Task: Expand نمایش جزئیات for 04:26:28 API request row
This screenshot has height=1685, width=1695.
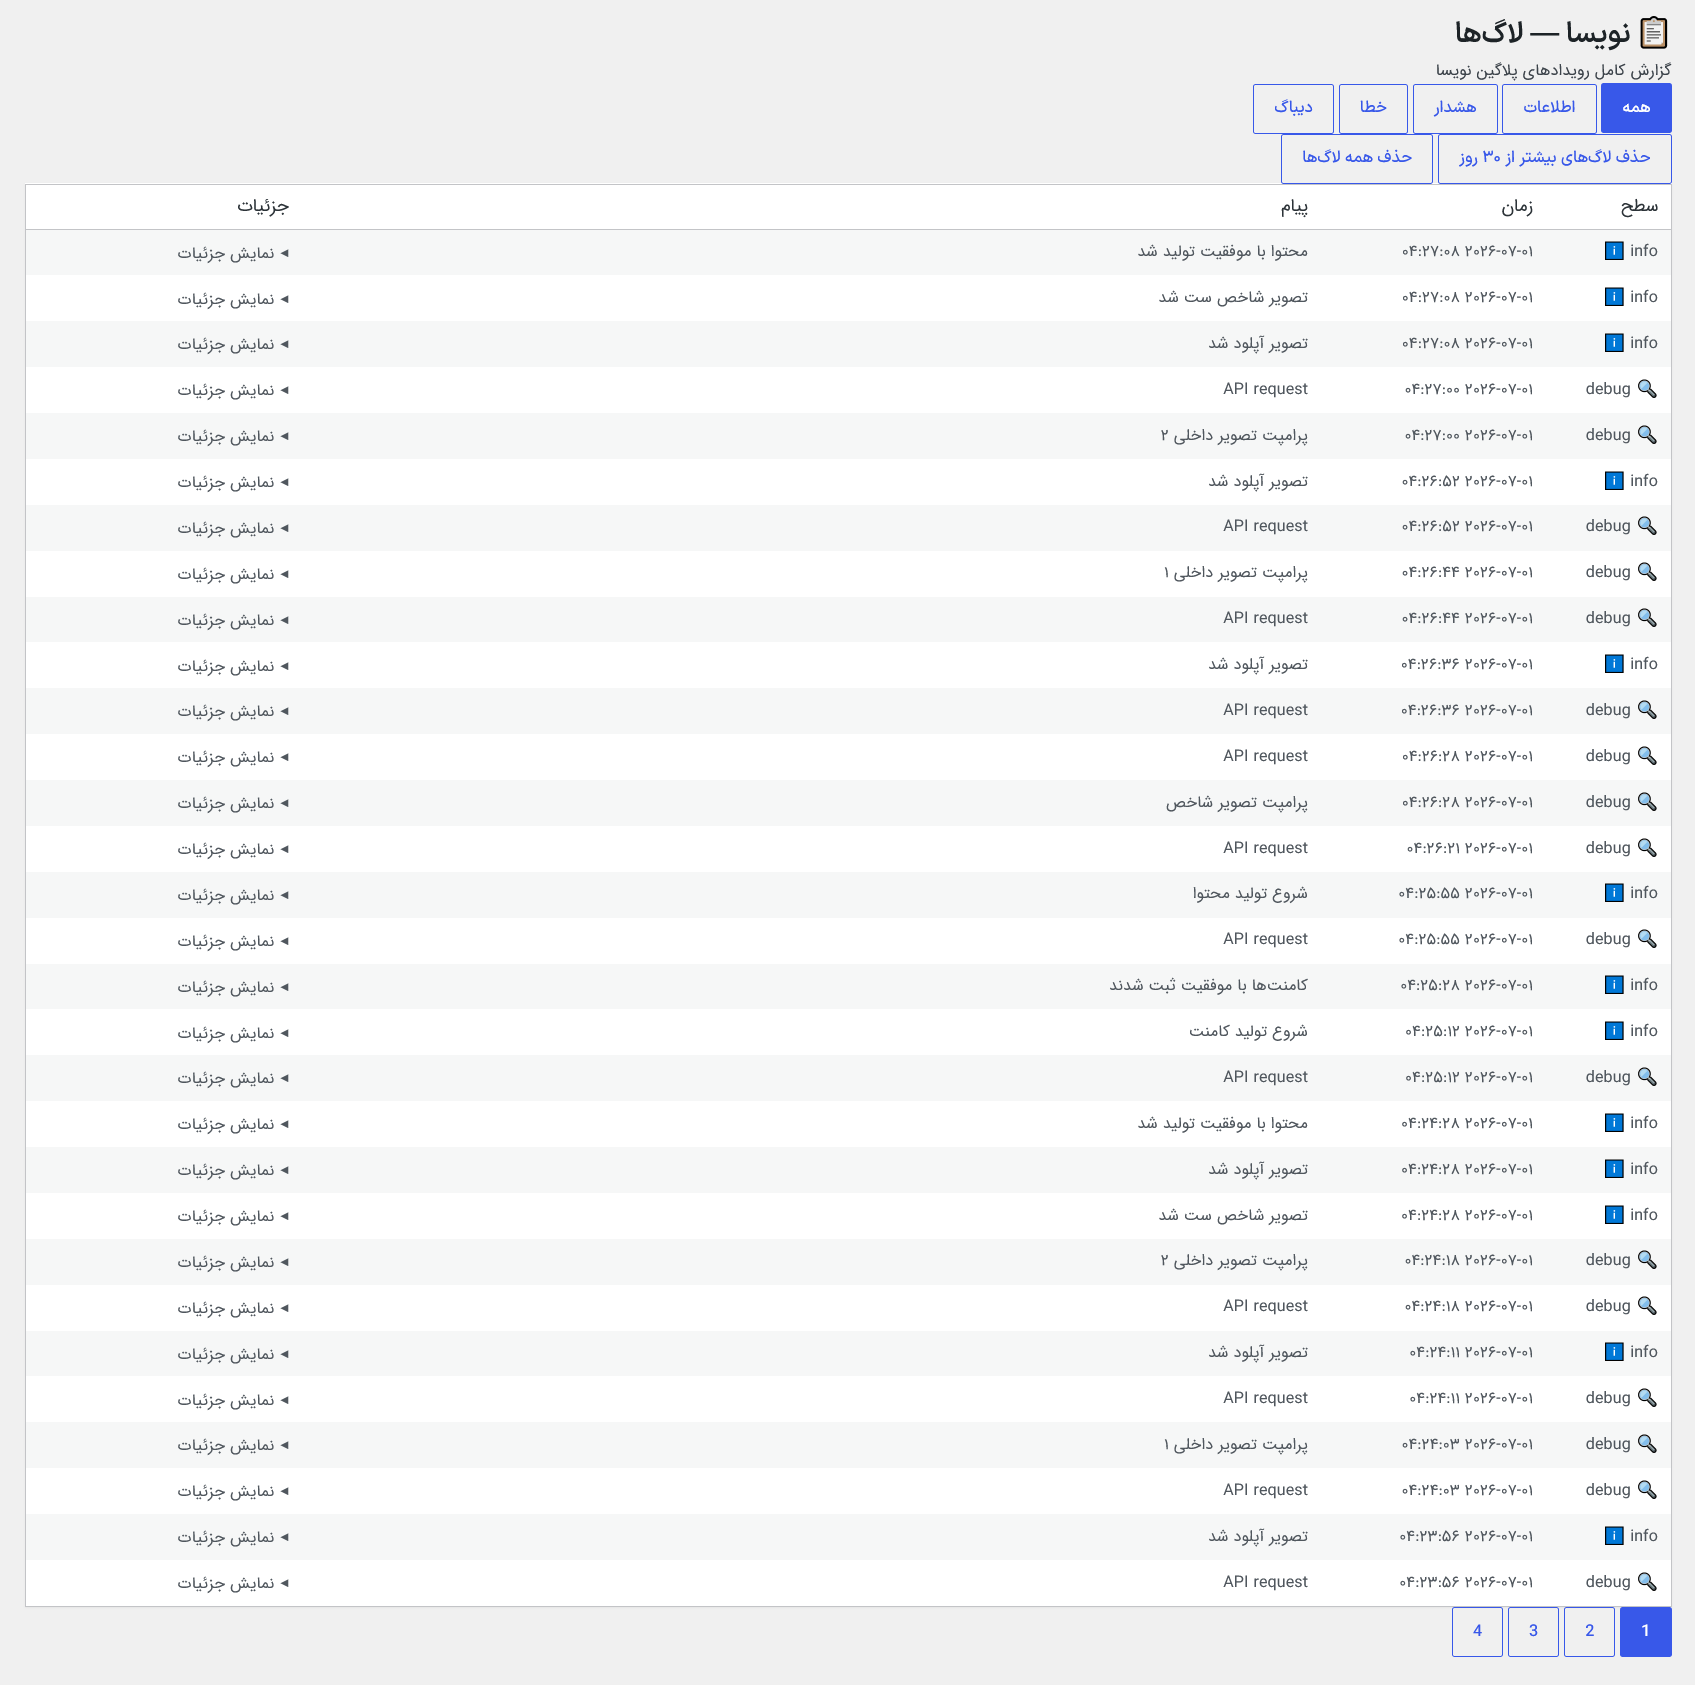Action: 233,757
